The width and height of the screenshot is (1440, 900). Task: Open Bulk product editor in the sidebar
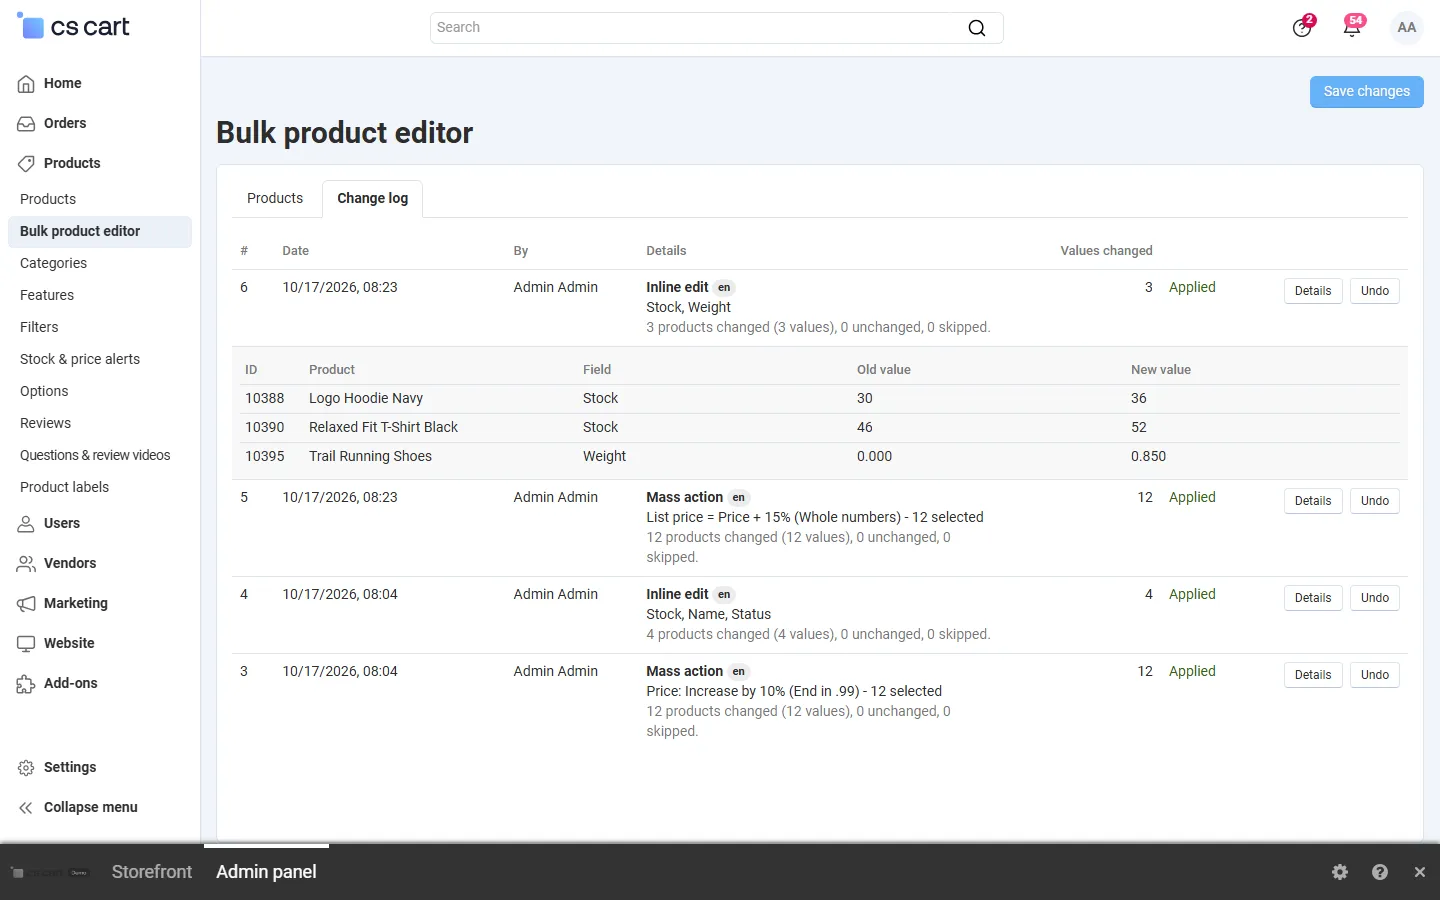(100, 231)
